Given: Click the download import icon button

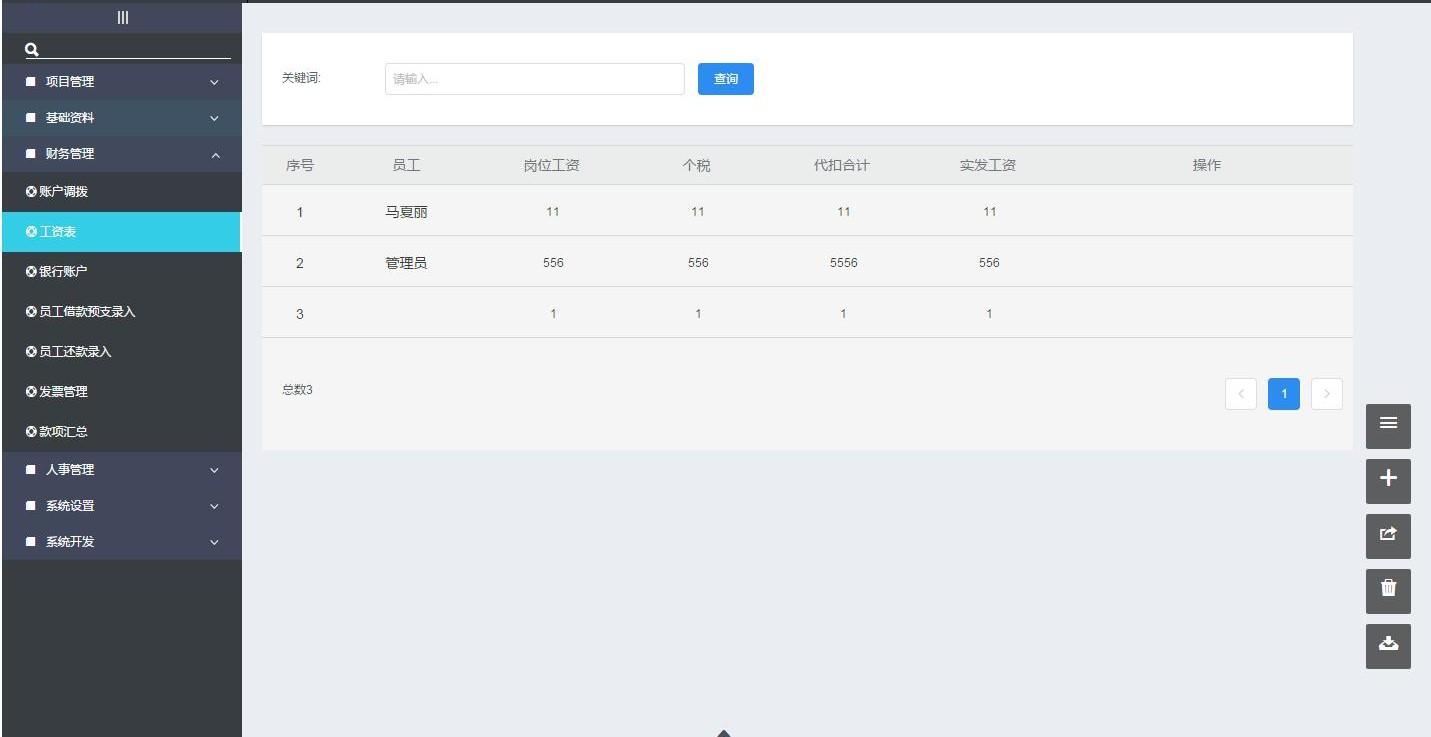Looking at the screenshot, I should click(x=1388, y=646).
